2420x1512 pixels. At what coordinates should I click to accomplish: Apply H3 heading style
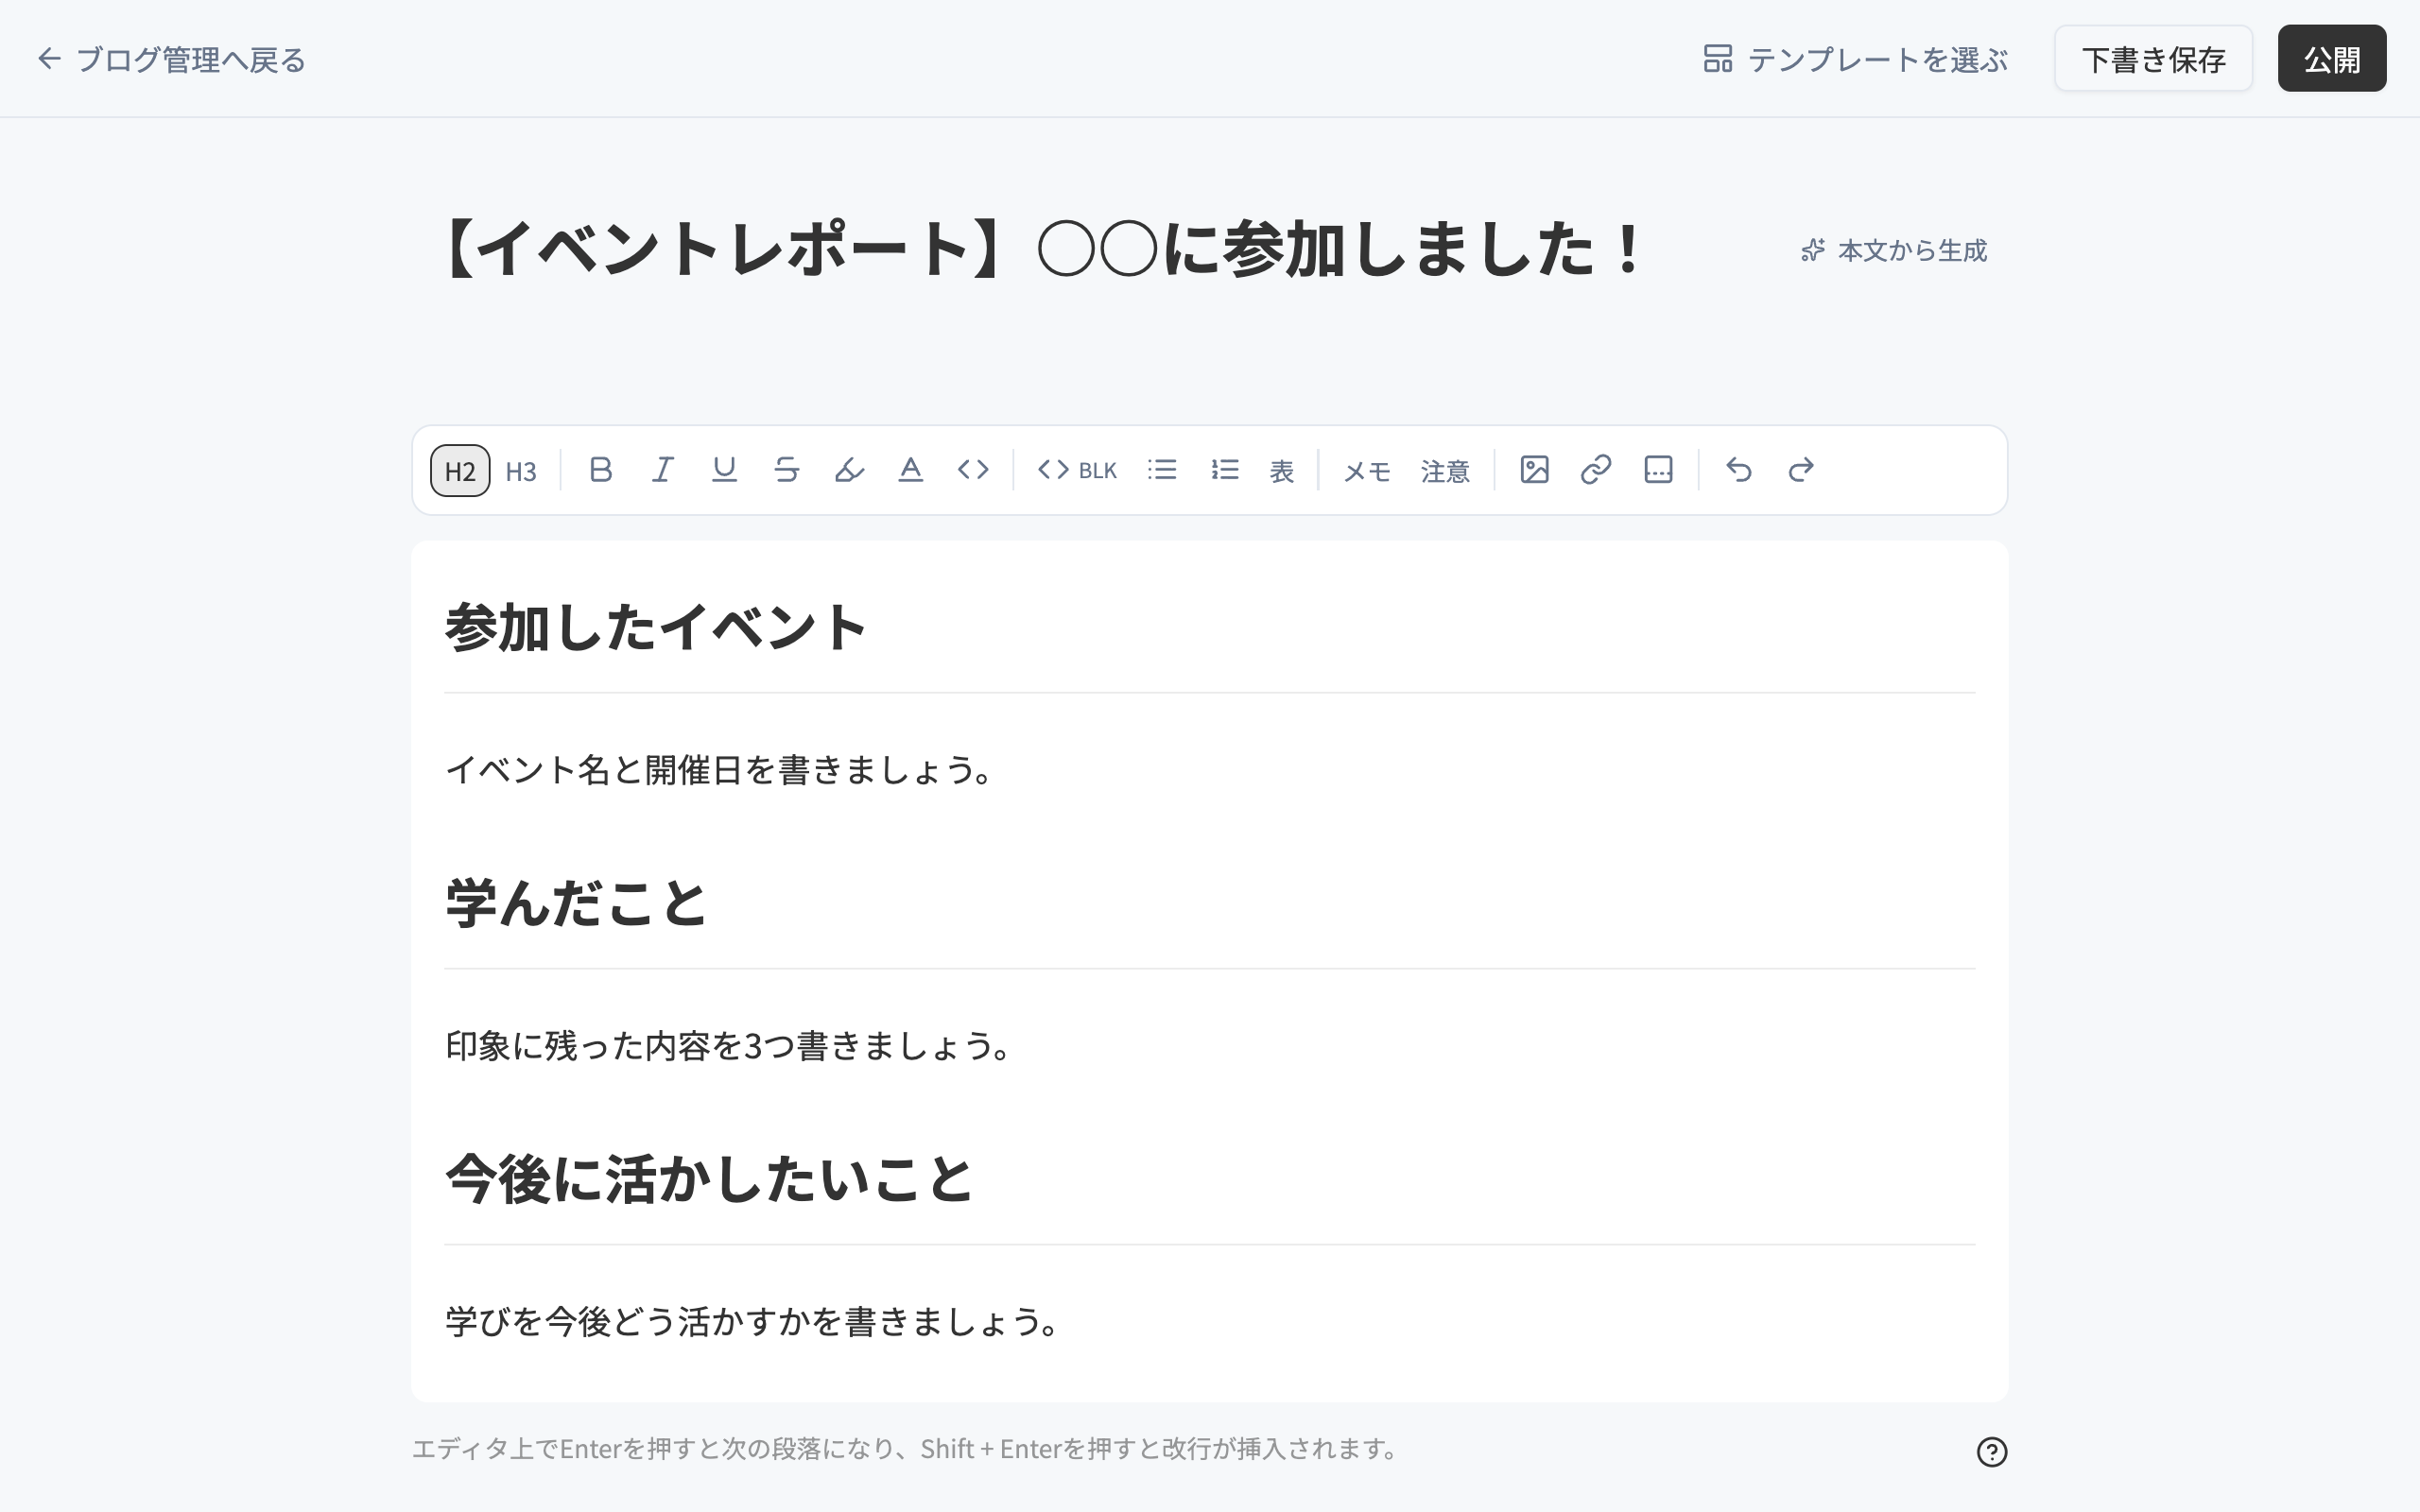tap(521, 470)
